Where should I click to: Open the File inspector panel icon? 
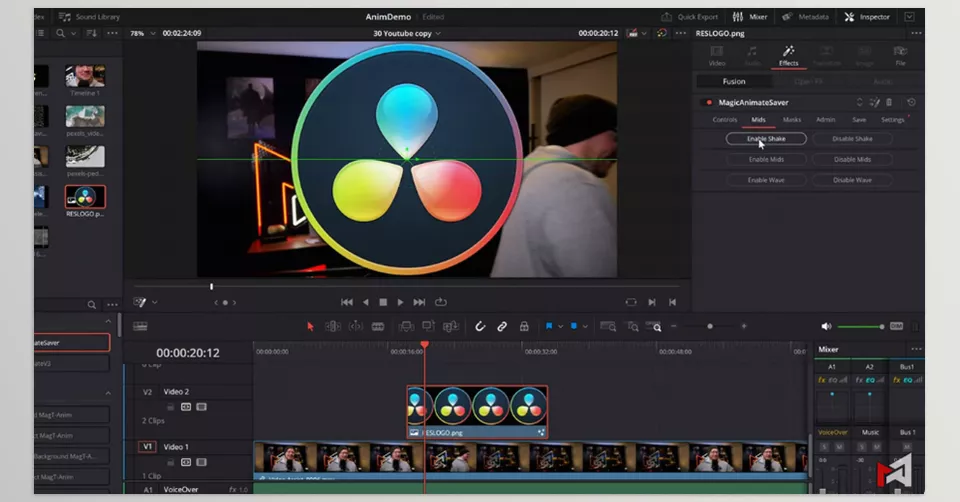click(900, 55)
